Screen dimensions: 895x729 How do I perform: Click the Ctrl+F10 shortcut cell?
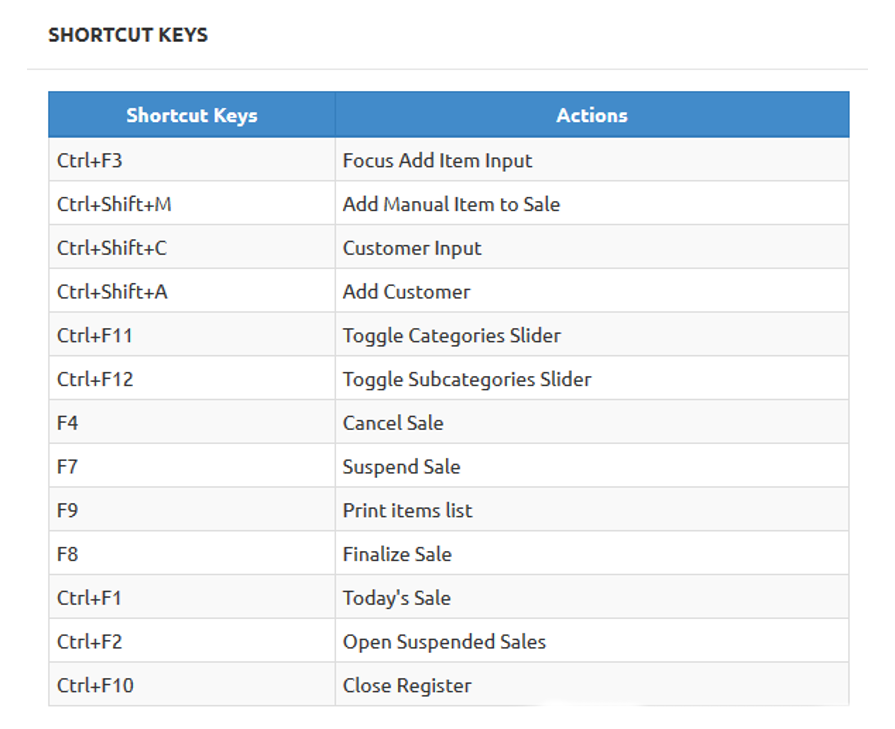click(x=95, y=686)
